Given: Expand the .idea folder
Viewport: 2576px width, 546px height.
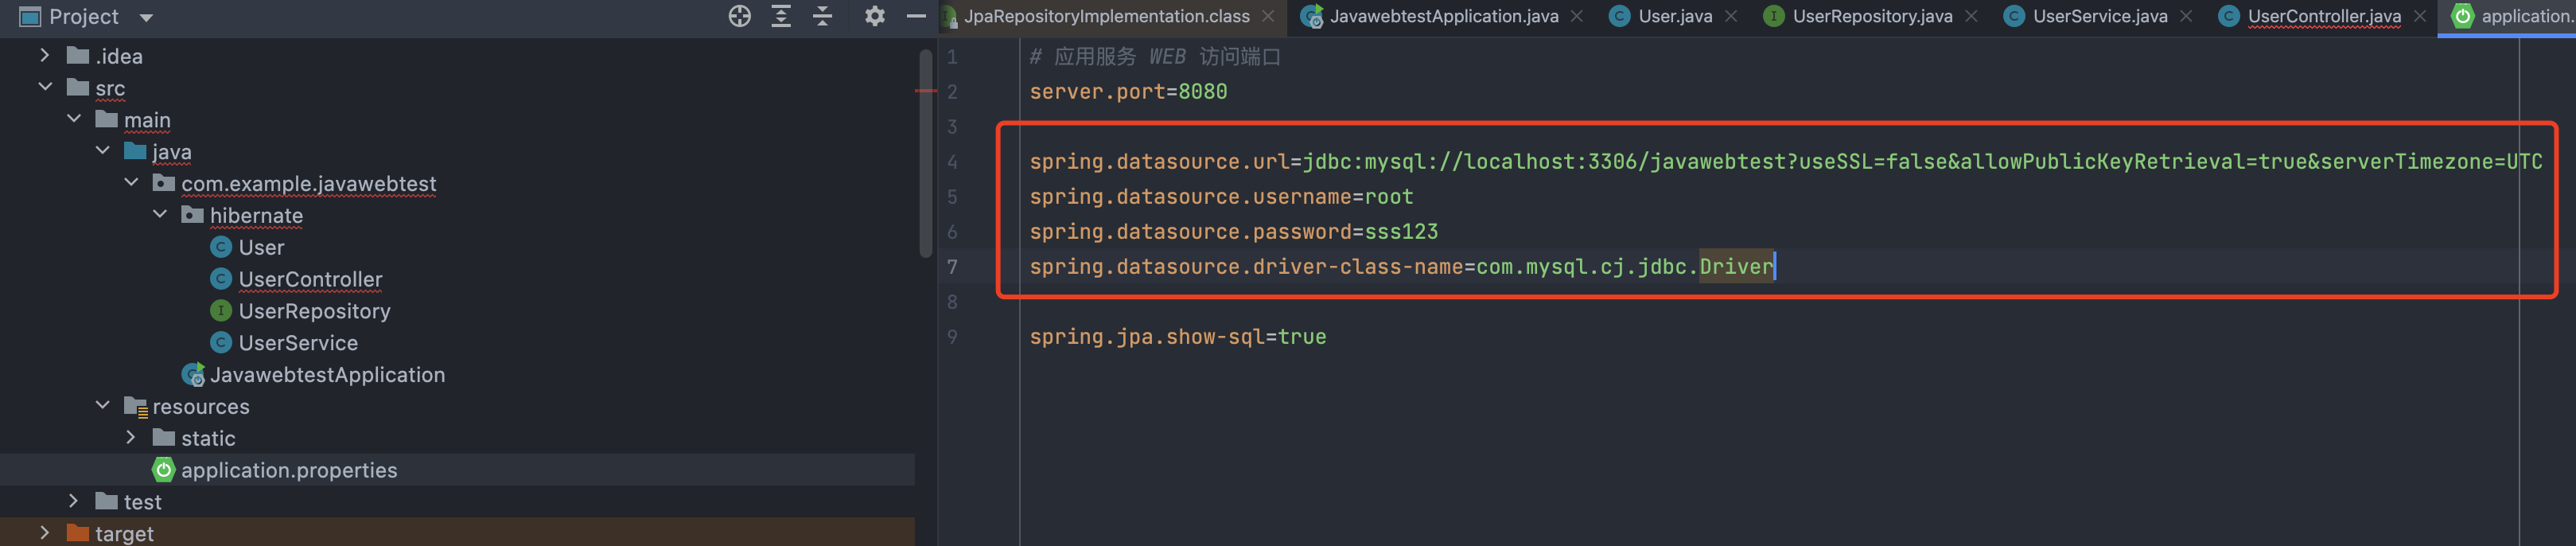Looking at the screenshot, I should pos(44,55).
